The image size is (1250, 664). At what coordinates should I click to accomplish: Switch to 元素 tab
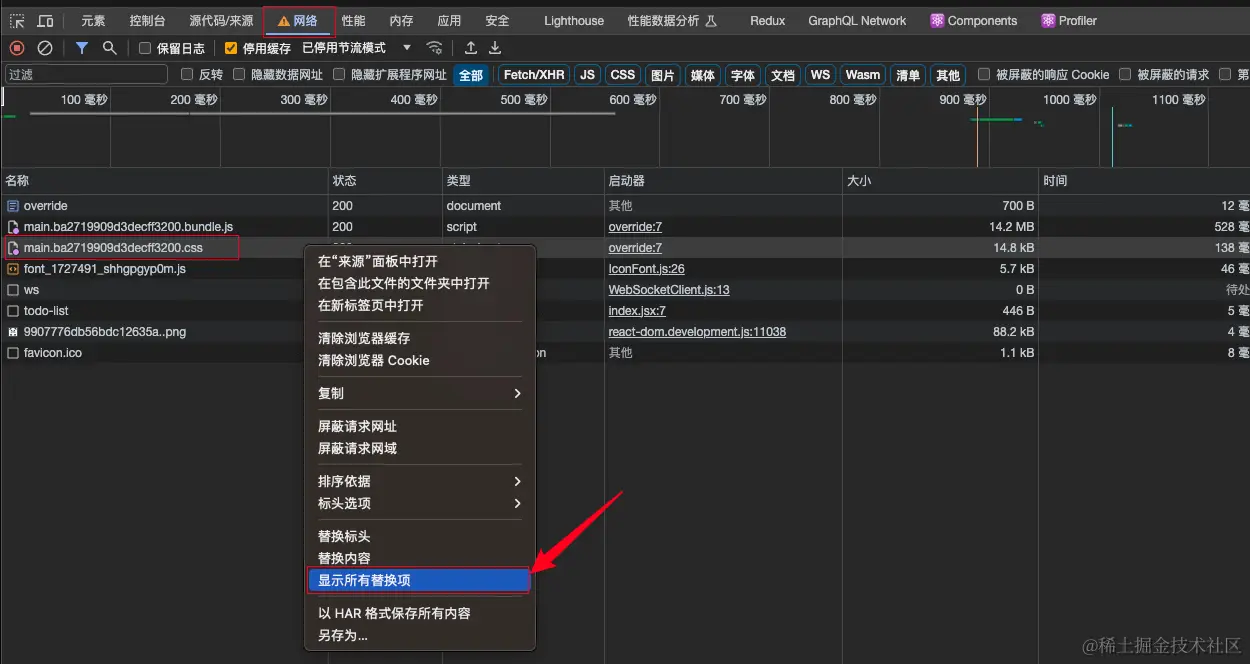(93, 21)
